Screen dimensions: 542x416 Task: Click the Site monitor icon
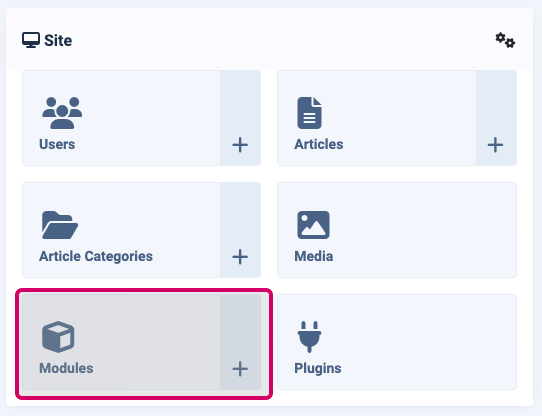click(x=31, y=40)
